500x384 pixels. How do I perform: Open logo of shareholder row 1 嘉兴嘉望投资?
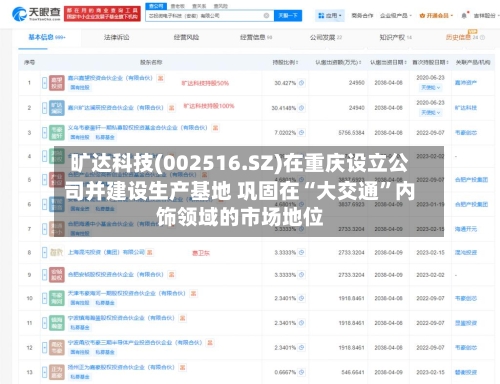(57, 83)
